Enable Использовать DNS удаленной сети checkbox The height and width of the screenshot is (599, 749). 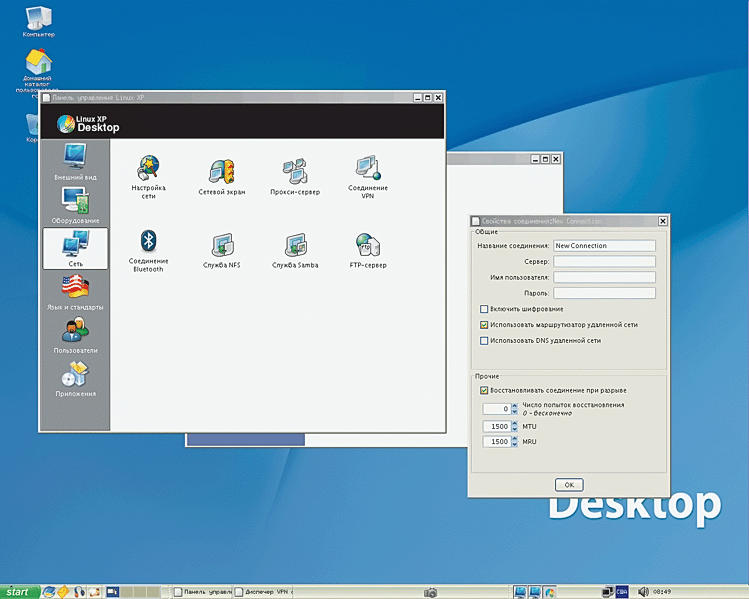[x=484, y=341]
